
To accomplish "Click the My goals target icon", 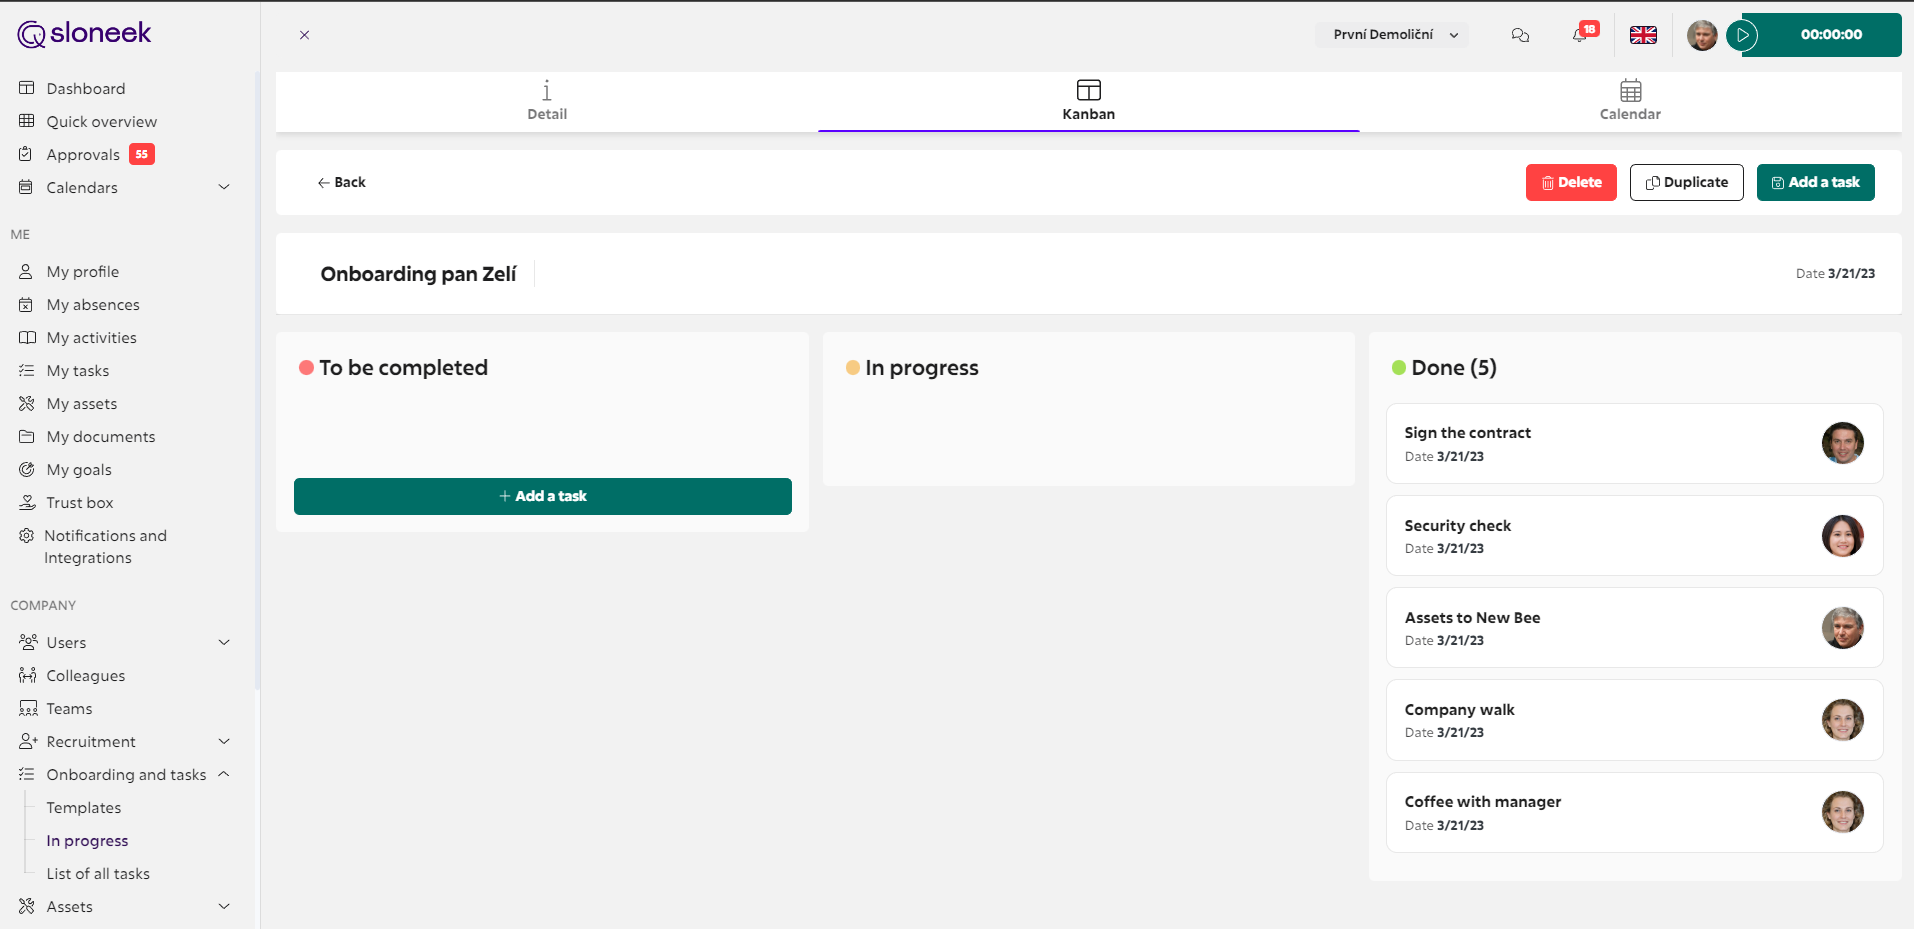I will click(x=26, y=469).
